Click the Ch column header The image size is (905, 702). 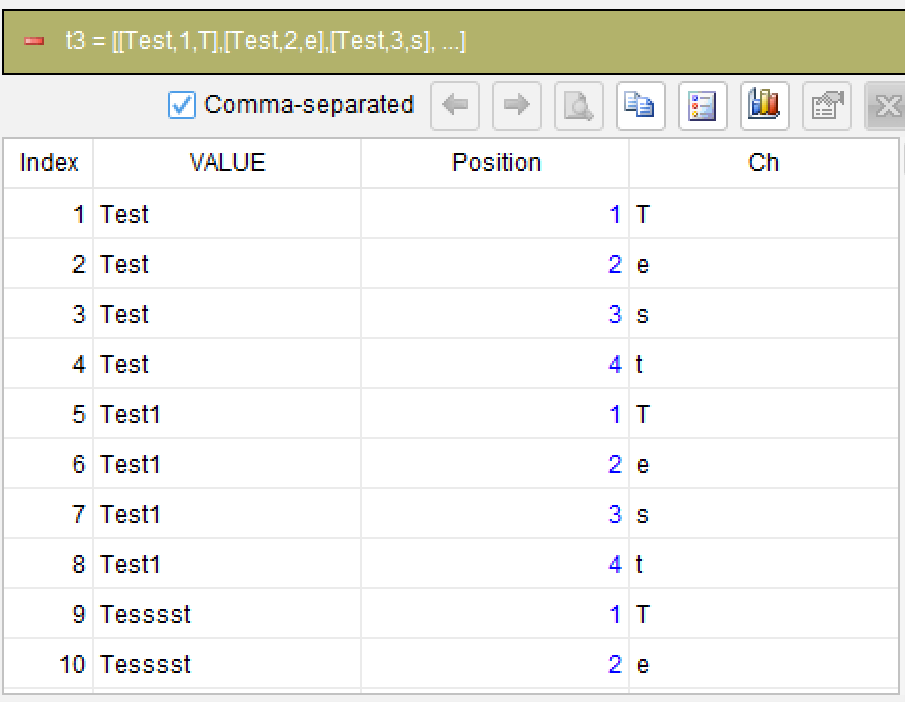[x=763, y=163]
